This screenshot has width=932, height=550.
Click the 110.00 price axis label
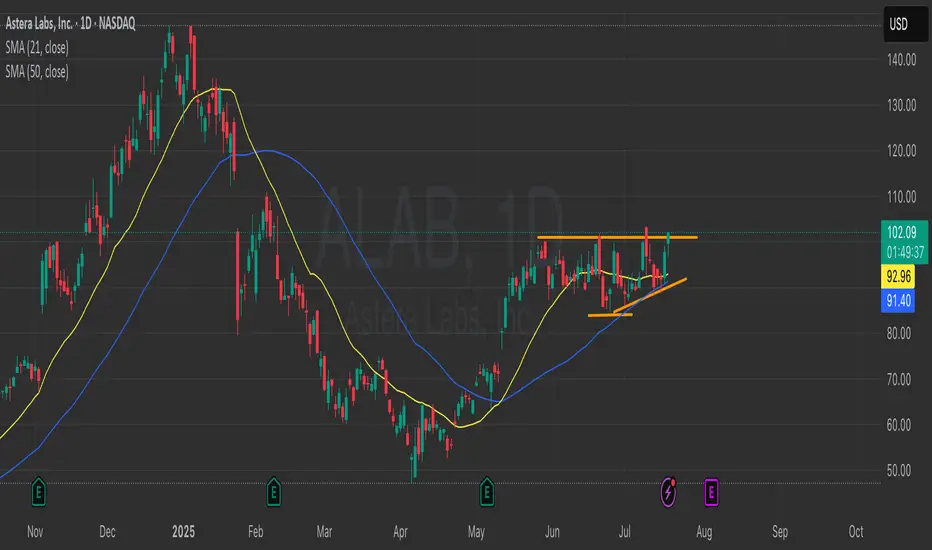coord(901,197)
